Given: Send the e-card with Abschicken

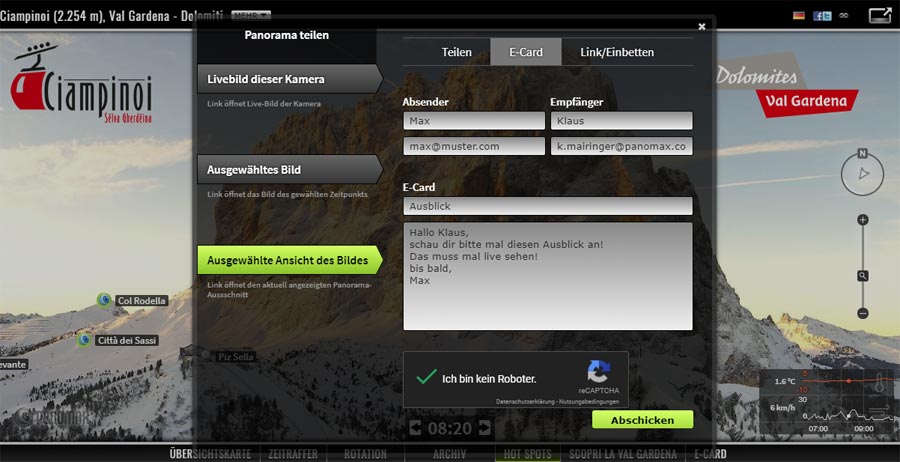Looking at the screenshot, I should point(642,420).
